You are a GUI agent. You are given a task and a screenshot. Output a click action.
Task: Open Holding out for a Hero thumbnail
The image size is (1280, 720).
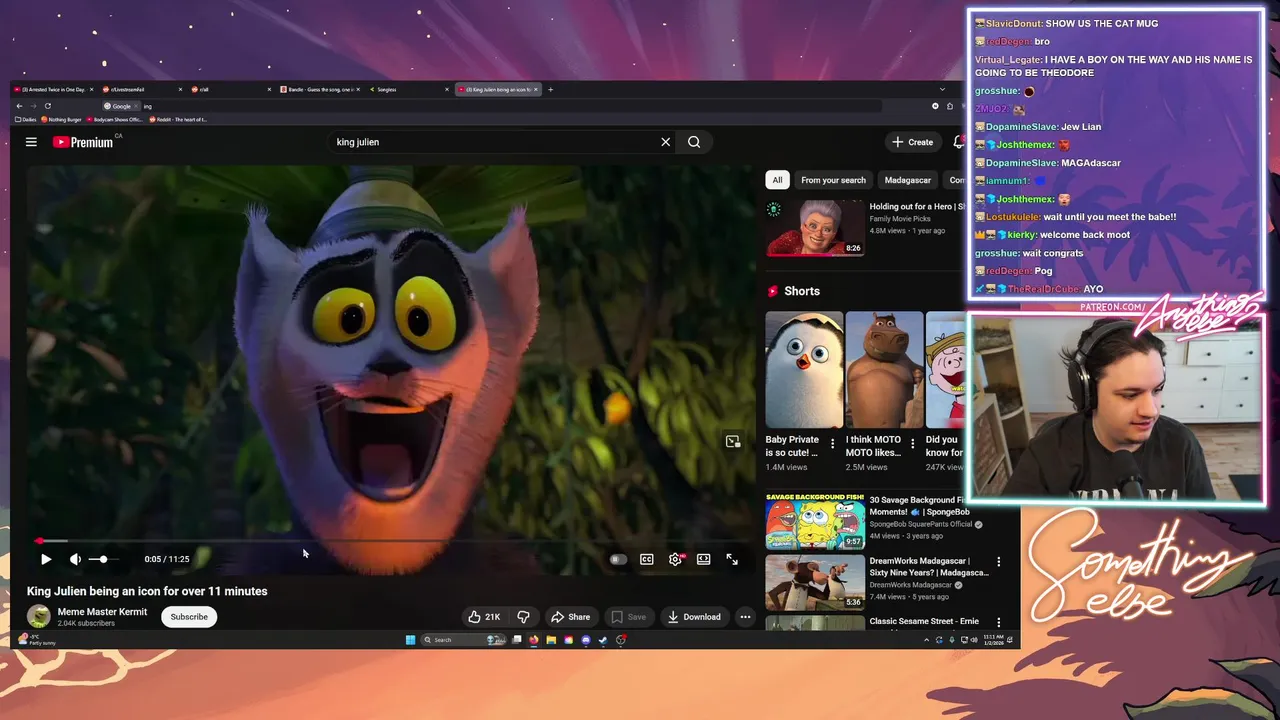pyautogui.click(x=815, y=228)
